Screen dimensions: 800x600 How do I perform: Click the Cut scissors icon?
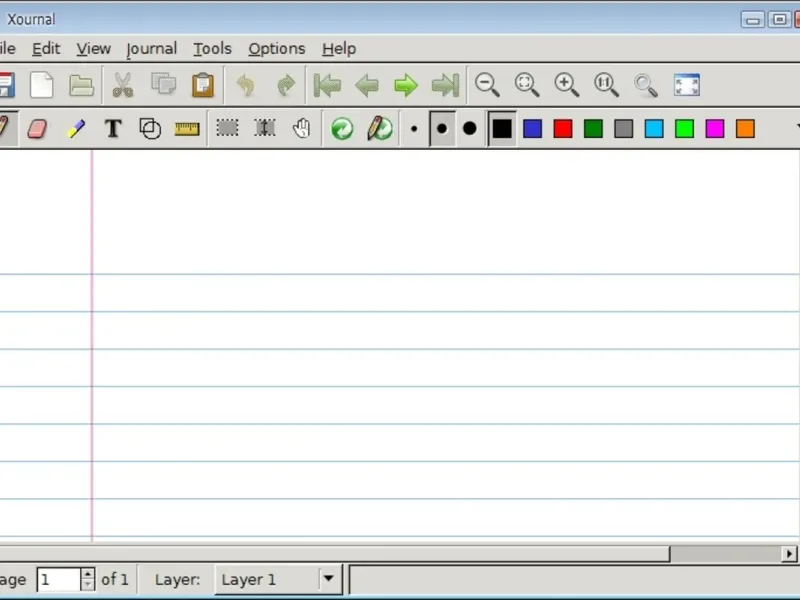122,85
